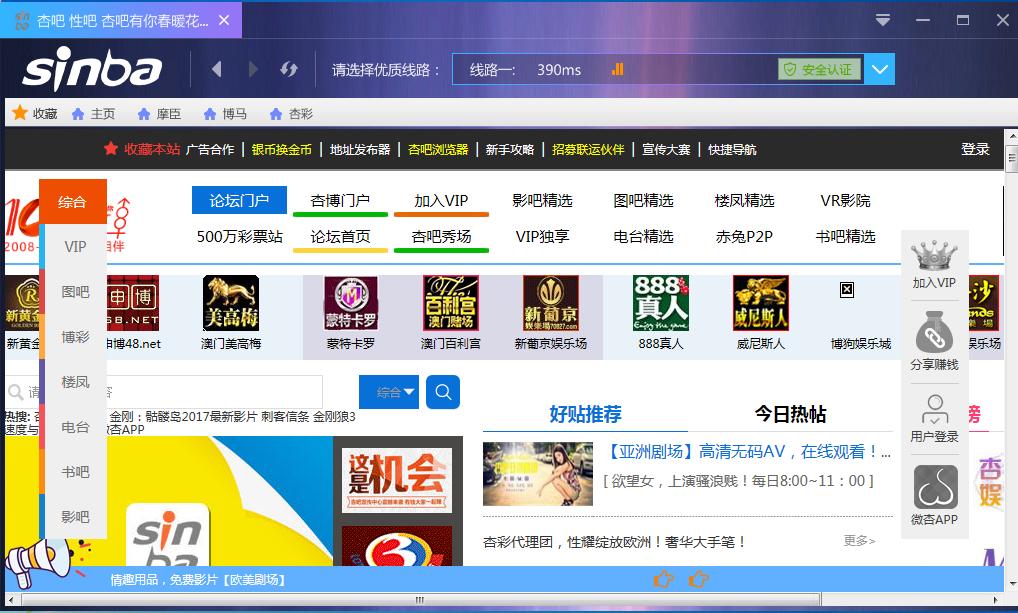
Task: Select the 综合 sidebar tab
Action: [x=73, y=202]
